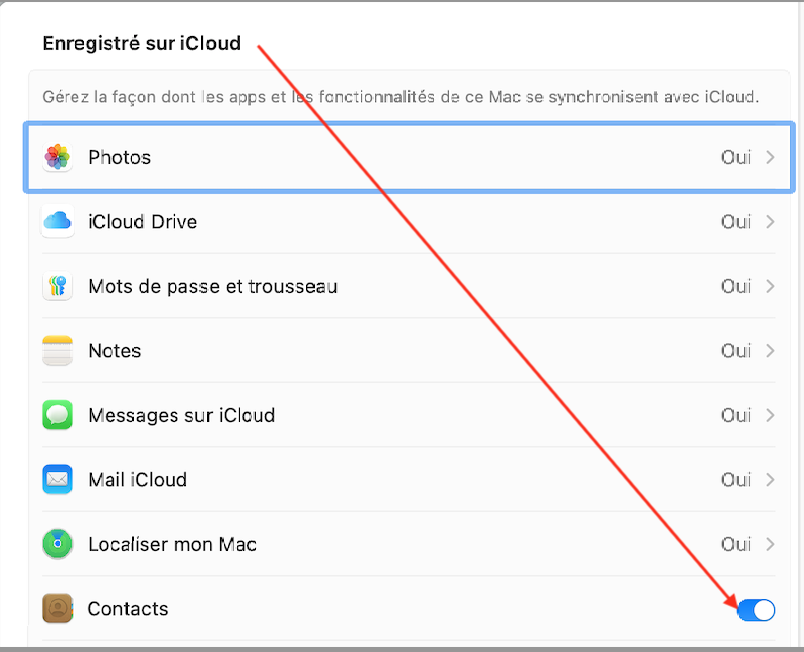Click the Messages green bubble icon
Screen dimensions: 804x652
pyautogui.click(x=57, y=415)
